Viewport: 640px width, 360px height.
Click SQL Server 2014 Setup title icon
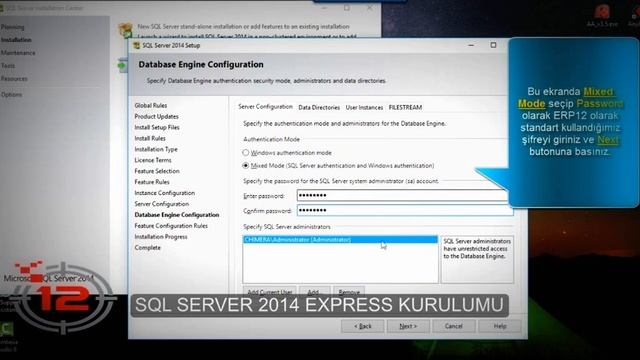click(x=137, y=45)
